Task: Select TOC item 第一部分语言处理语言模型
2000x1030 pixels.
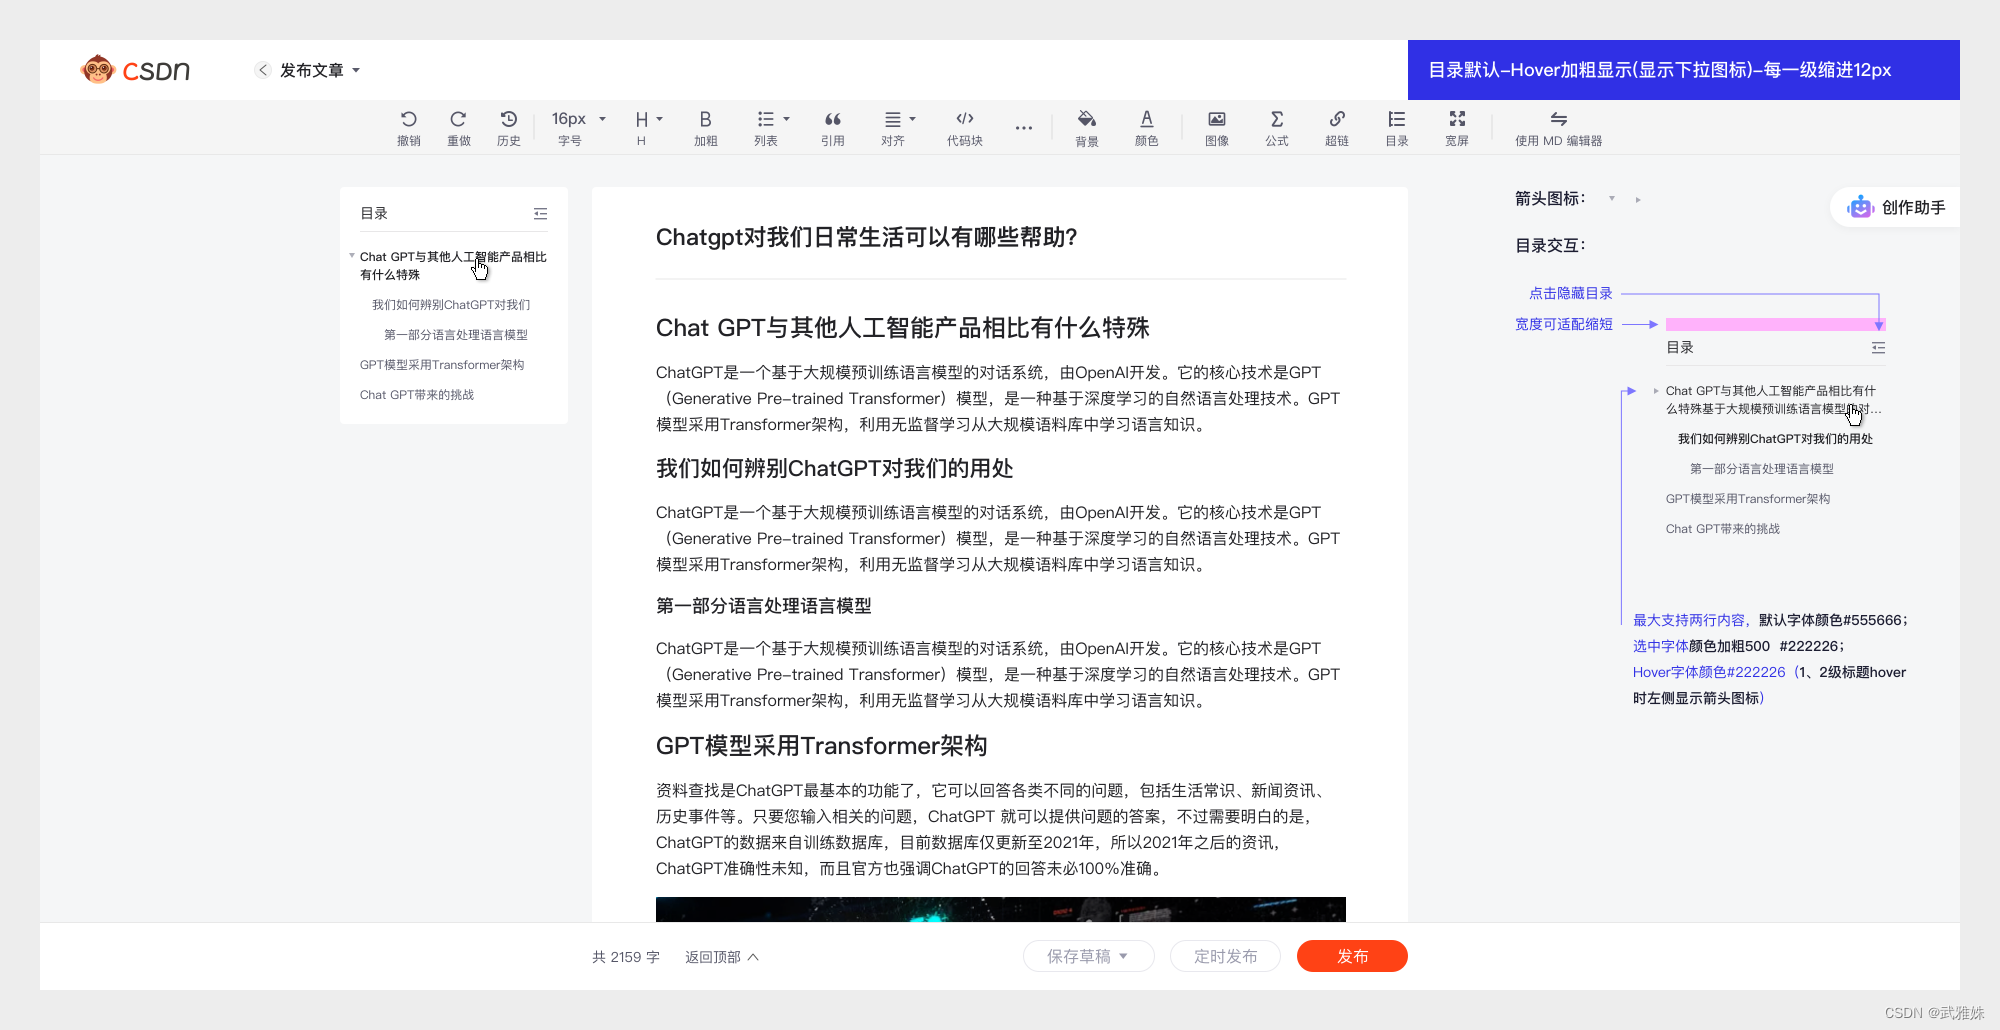Action: click(x=456, y=335)
